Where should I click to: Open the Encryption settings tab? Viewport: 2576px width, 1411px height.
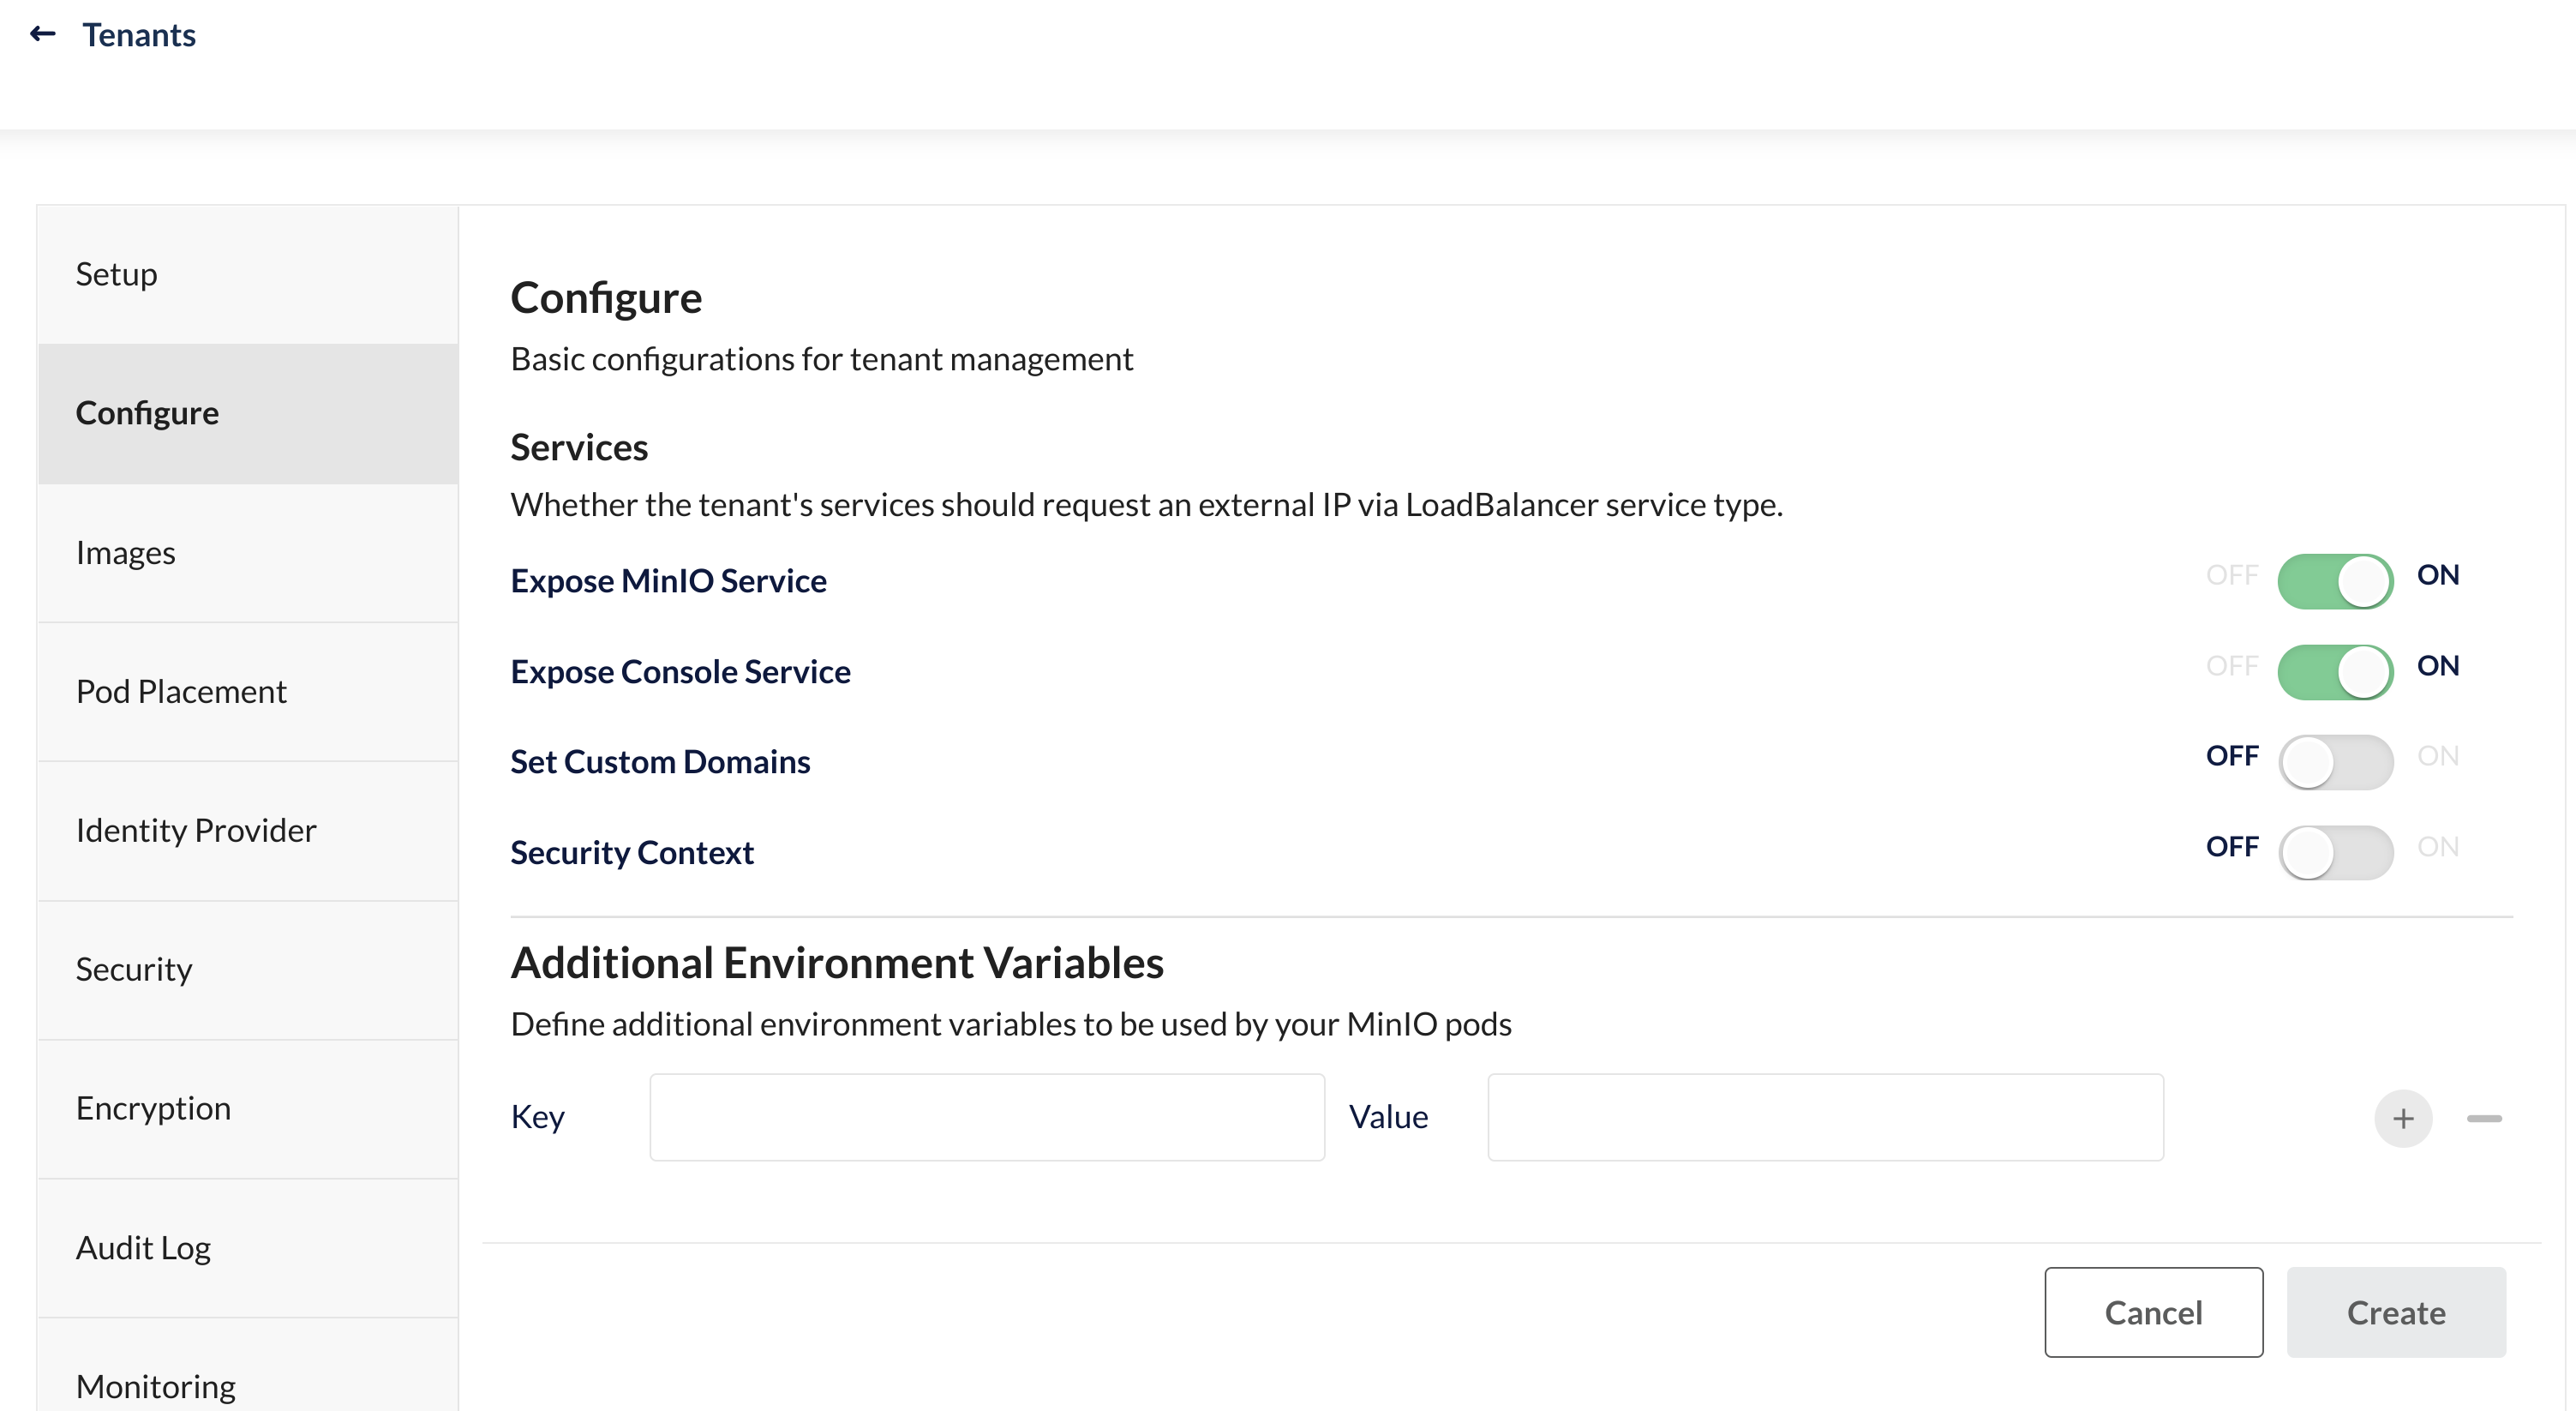coord(153,1108)
